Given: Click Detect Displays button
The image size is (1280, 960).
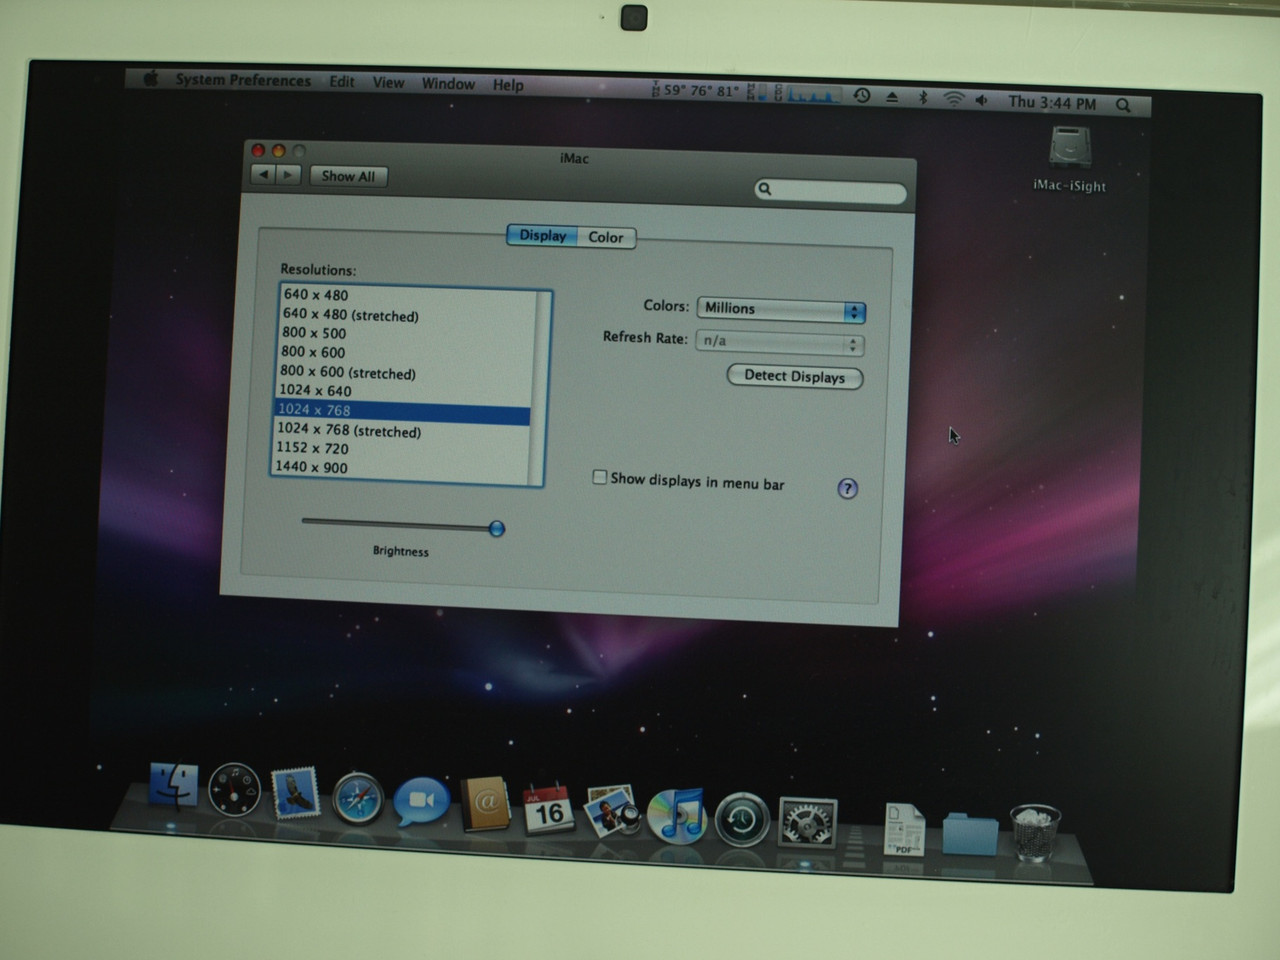Looking at the screenshot, I should (x=795, y=377).
